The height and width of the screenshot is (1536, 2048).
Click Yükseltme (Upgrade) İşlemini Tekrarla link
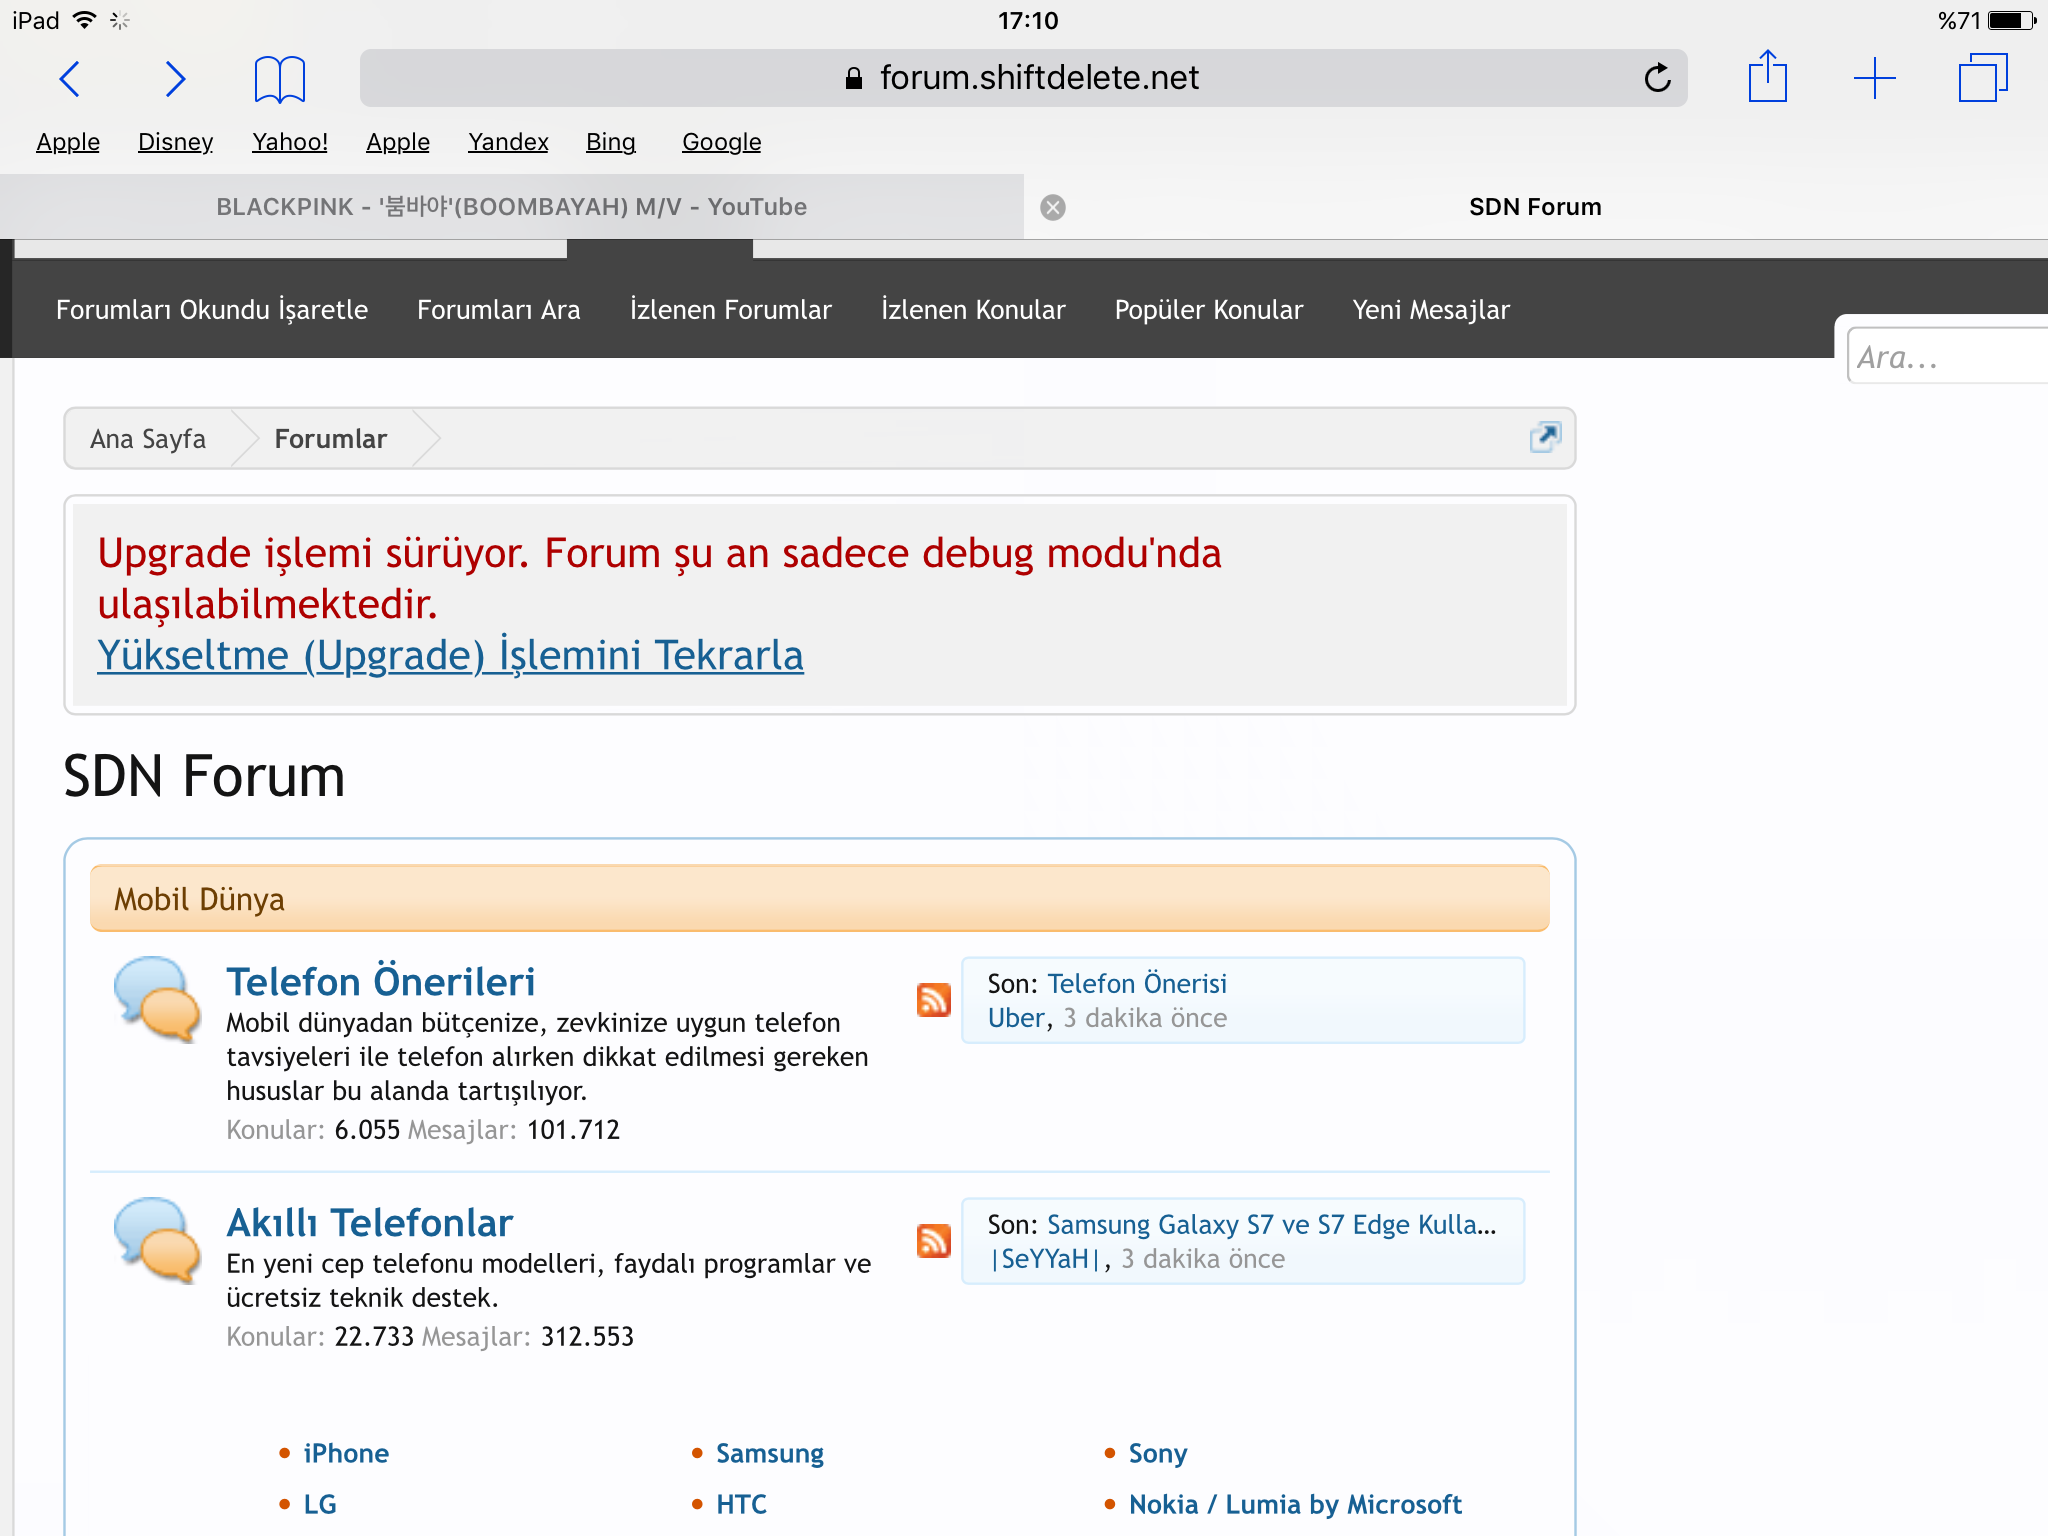click(450, 656)
